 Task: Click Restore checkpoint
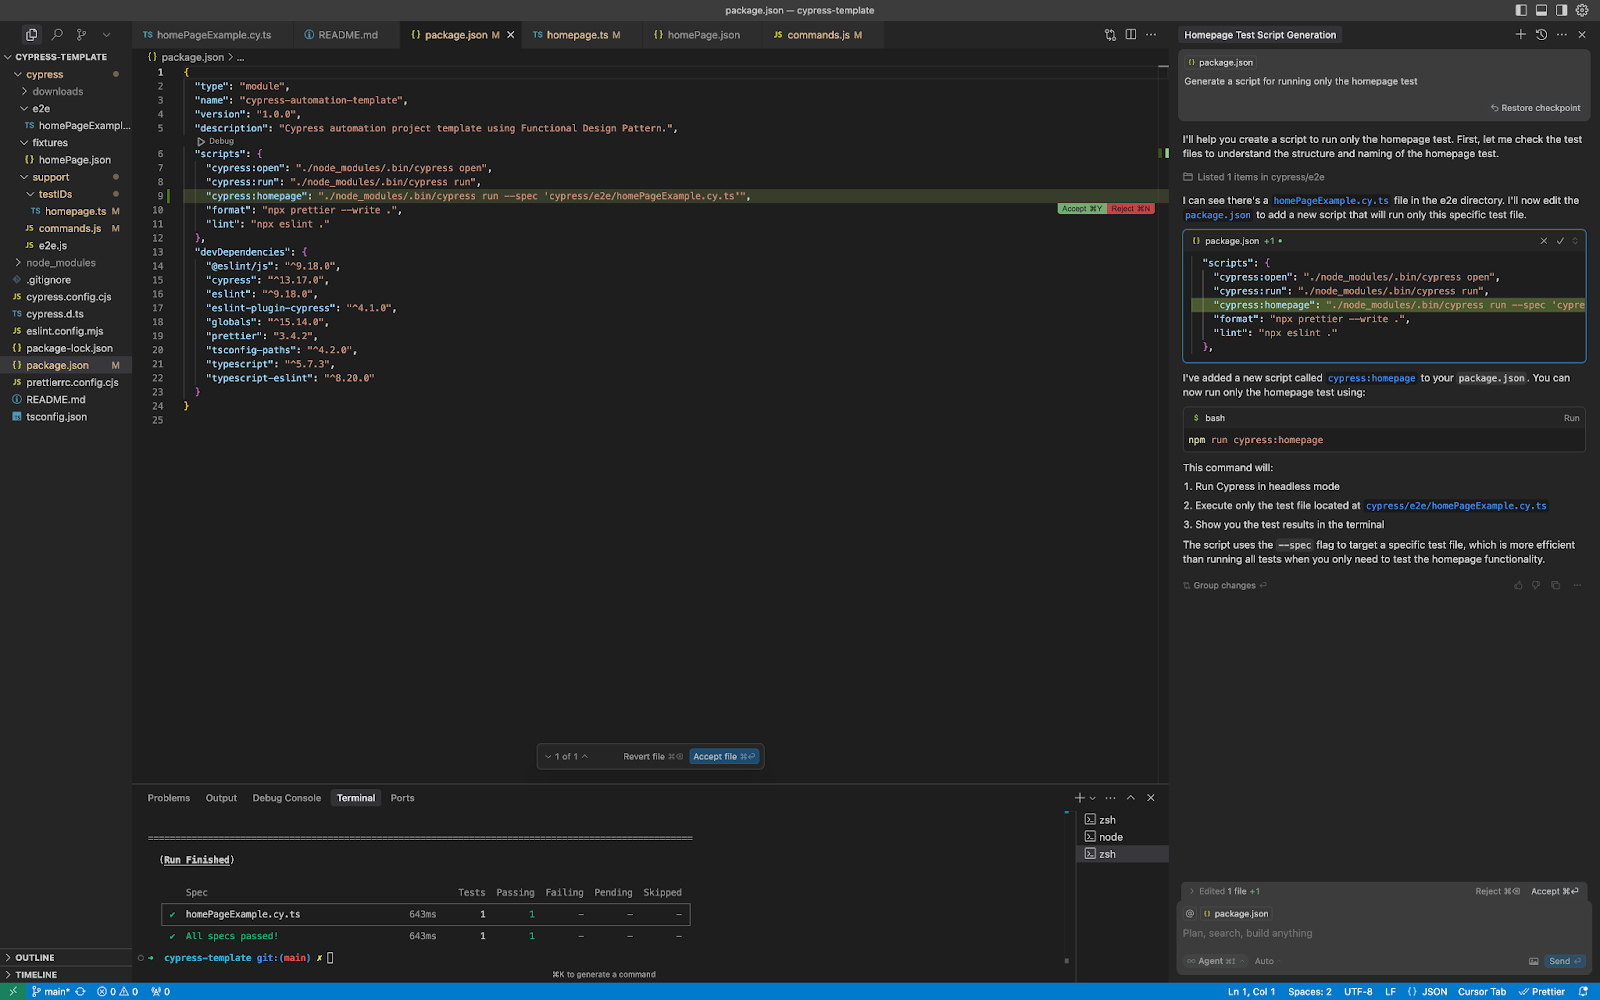pos(1536,108)
